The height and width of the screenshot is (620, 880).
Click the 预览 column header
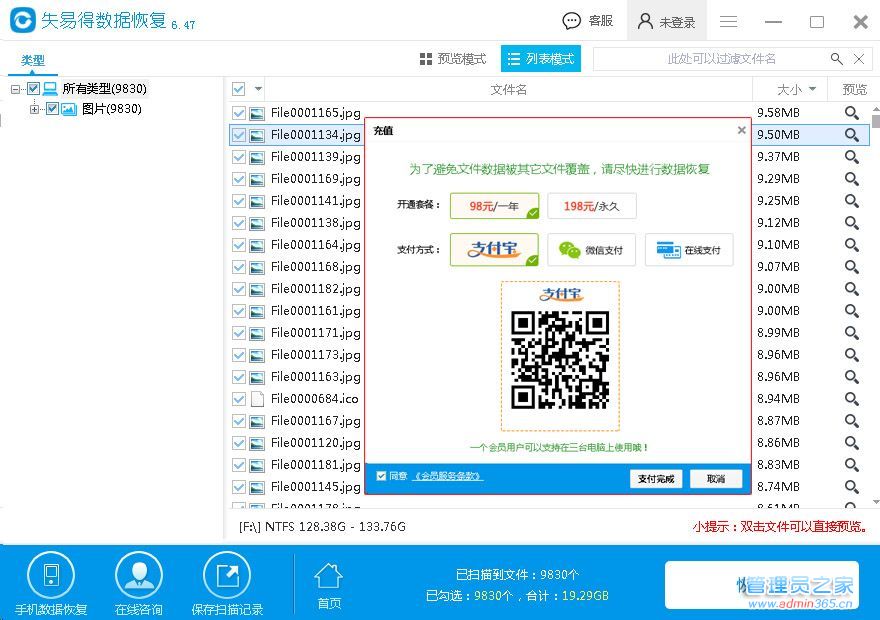coord(854,89)
